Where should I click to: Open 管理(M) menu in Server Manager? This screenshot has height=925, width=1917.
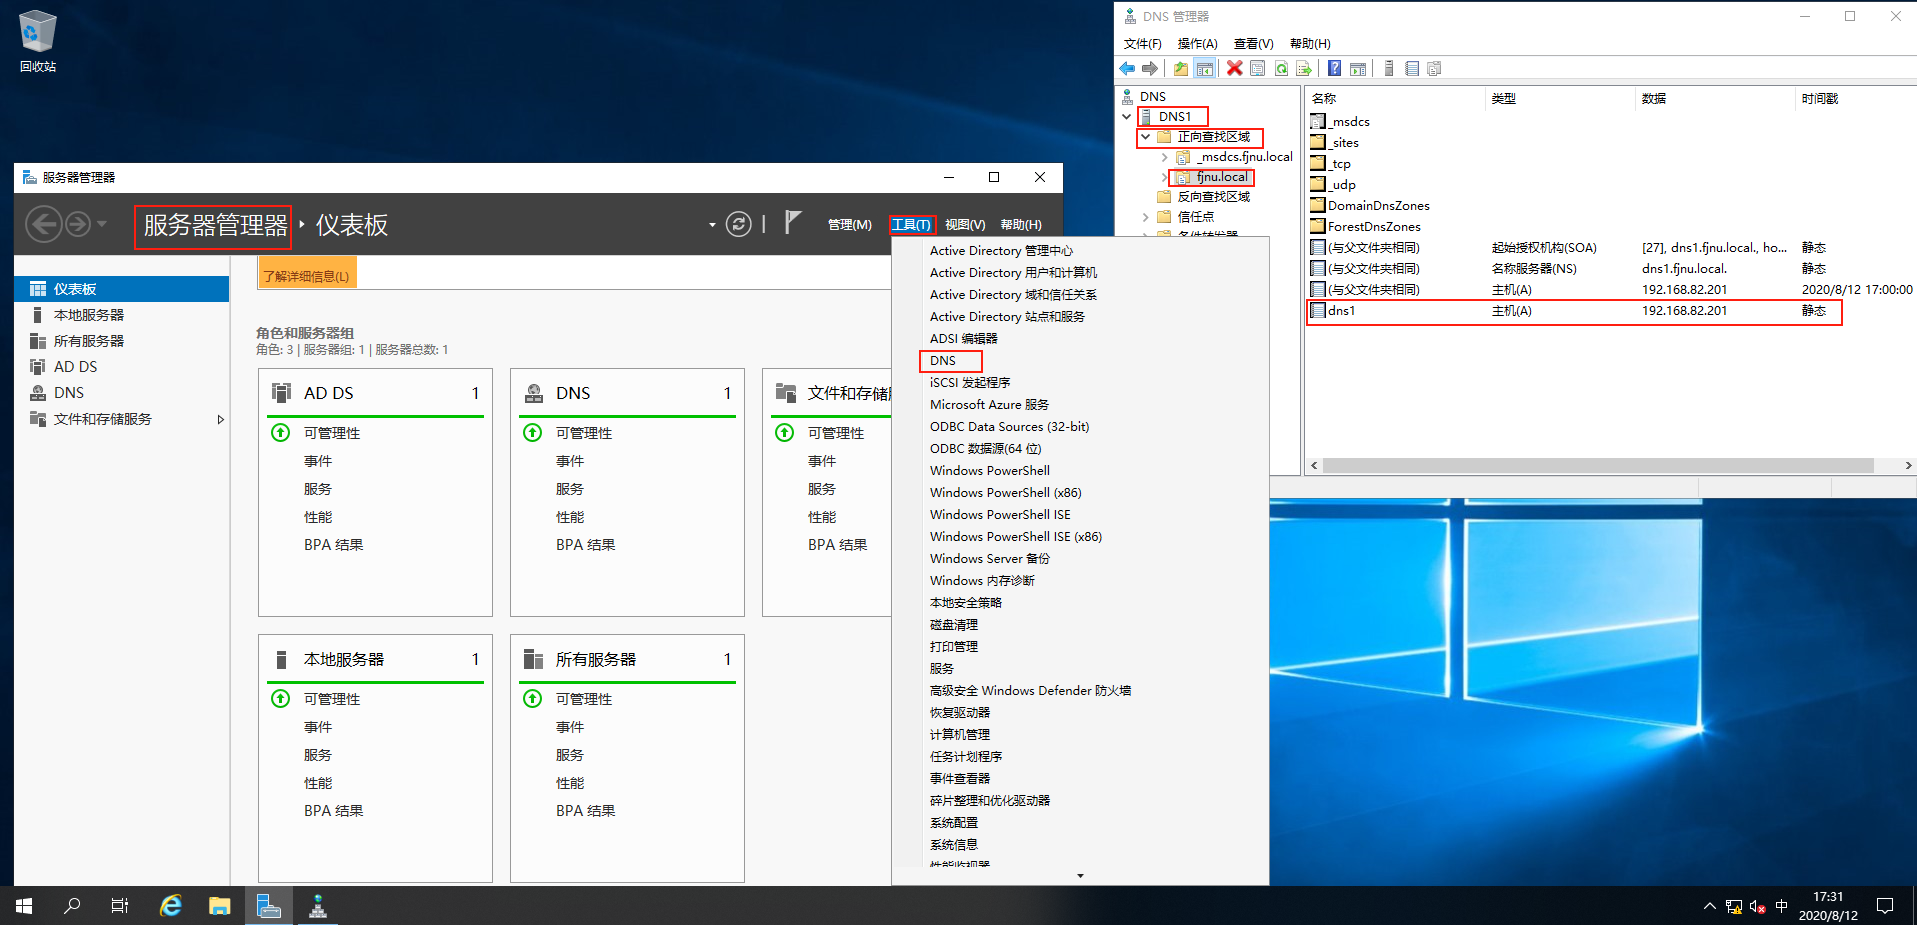[849, 225]
